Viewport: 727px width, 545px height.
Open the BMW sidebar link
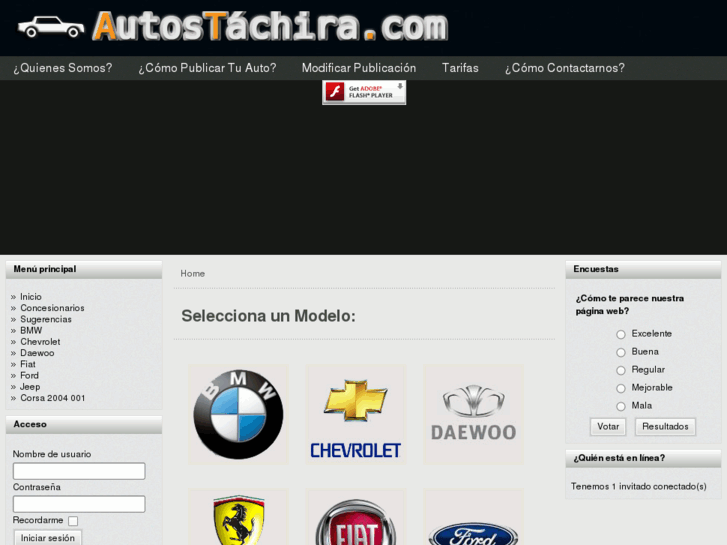click(x=31, y=330)
